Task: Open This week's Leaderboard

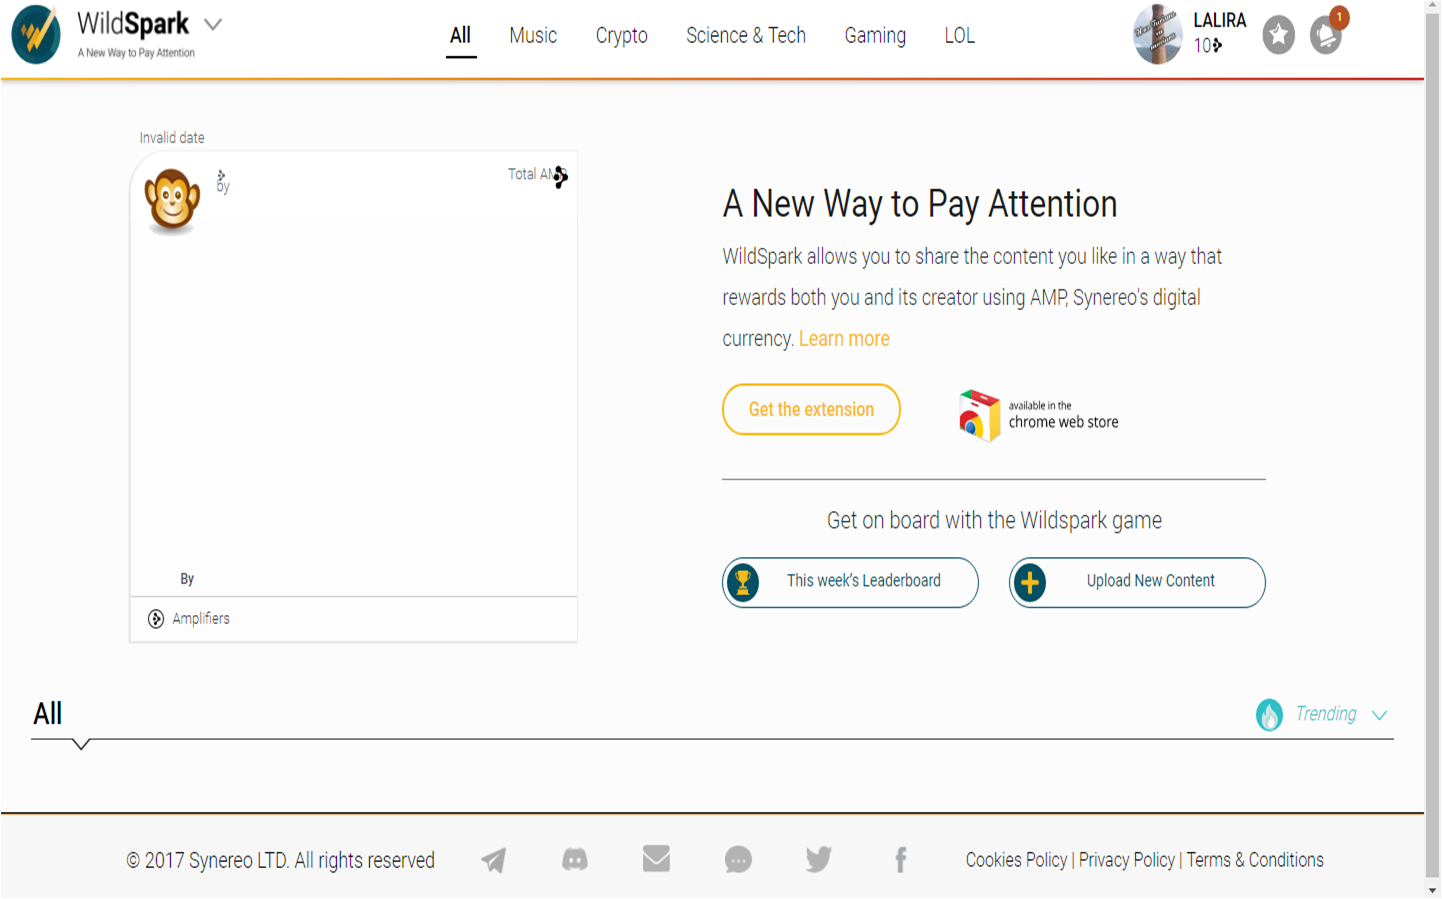Action: tap(850, 582)
